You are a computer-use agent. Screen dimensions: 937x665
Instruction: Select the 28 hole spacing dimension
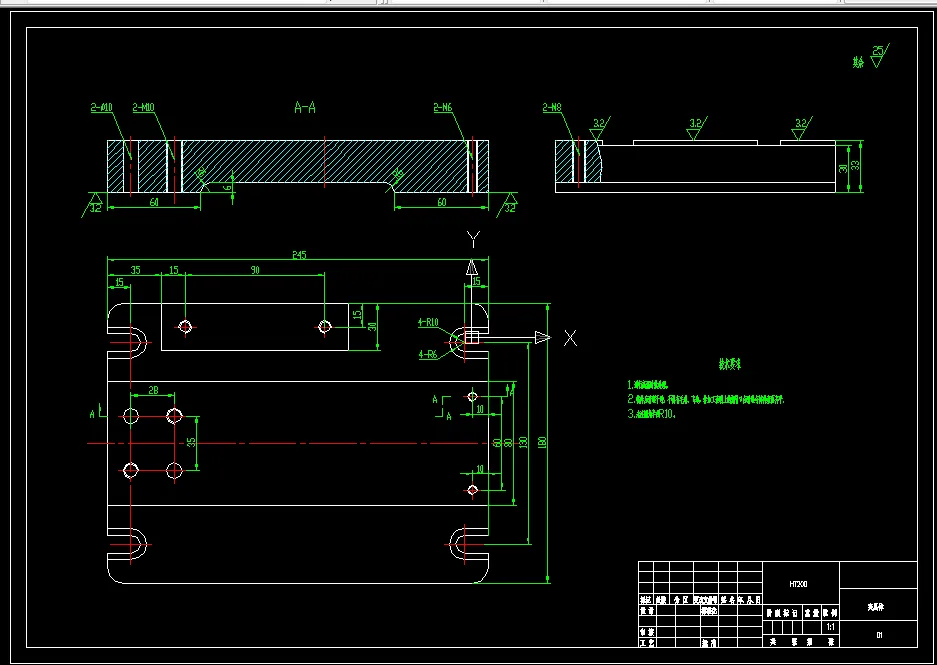(x=153, y=390)
